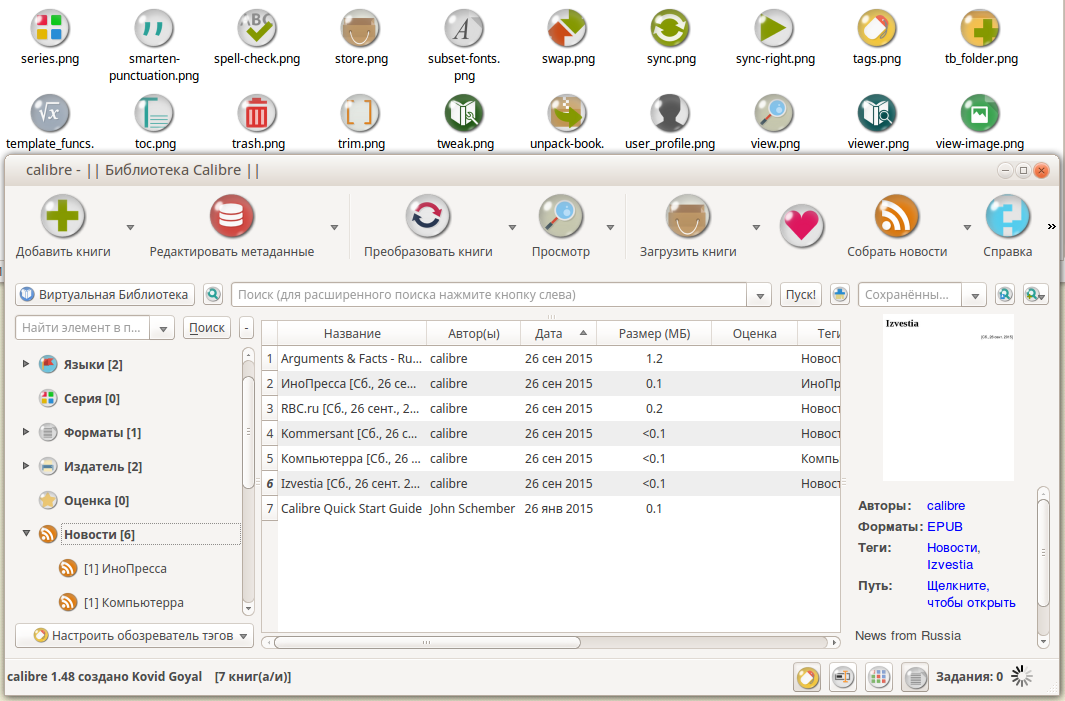Click the book list horizontal scrollbar
1065x701 pixels.
(x=427, y=642)
